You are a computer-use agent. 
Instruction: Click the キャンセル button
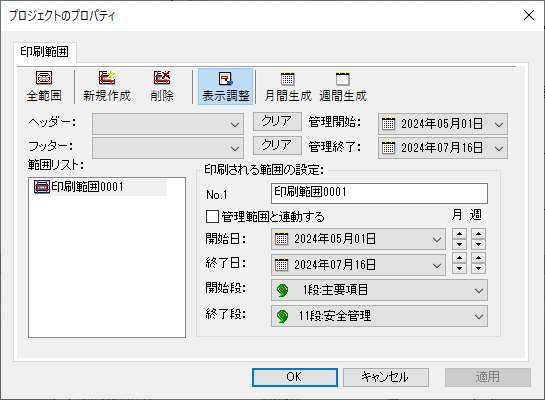click(386, 377)
